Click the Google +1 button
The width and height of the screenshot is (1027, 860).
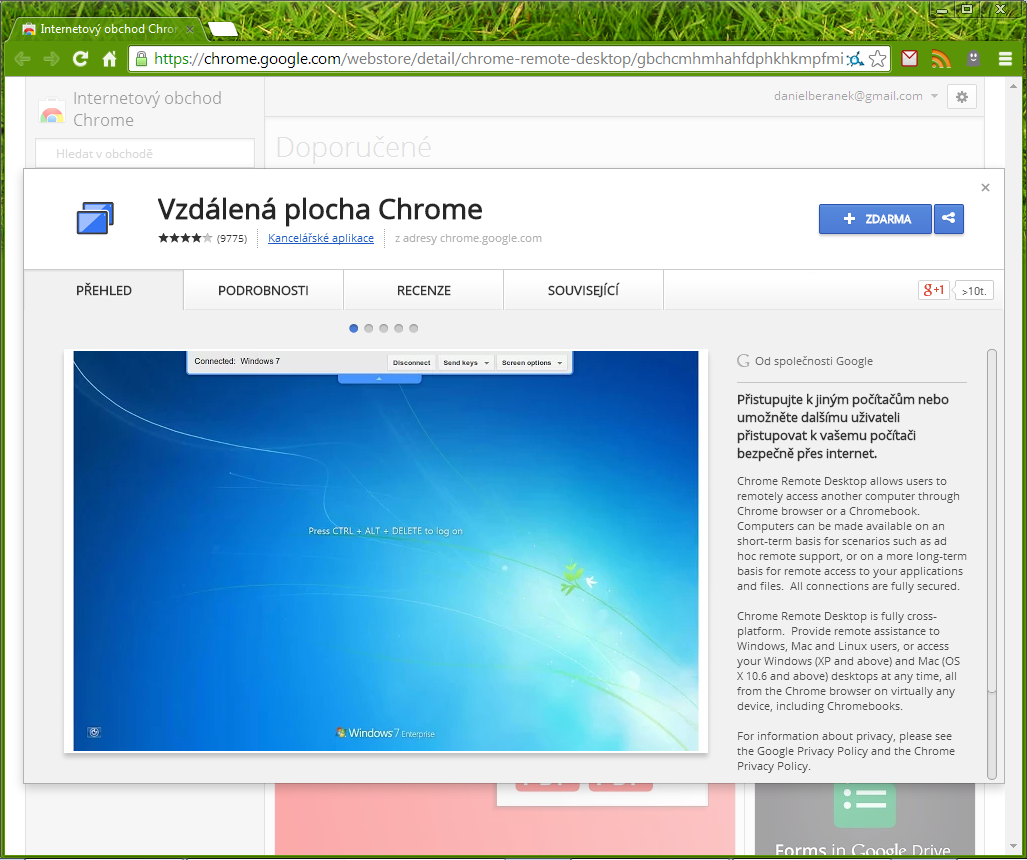pyautogui.click(x=933, y=290)
